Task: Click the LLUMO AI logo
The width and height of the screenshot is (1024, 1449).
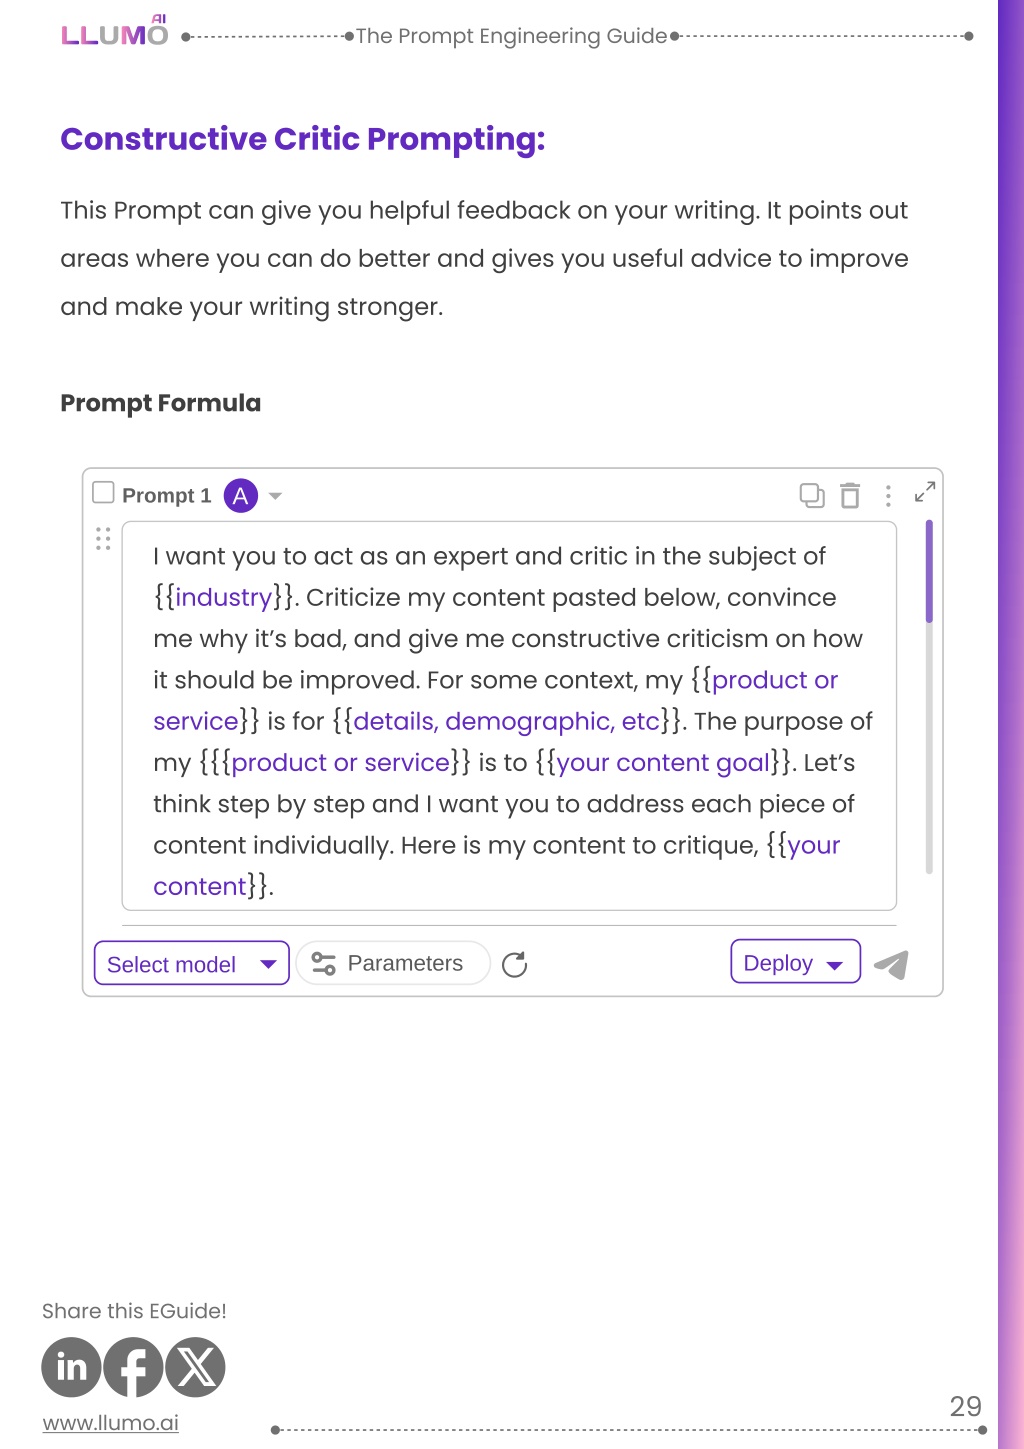Action: 114,31
